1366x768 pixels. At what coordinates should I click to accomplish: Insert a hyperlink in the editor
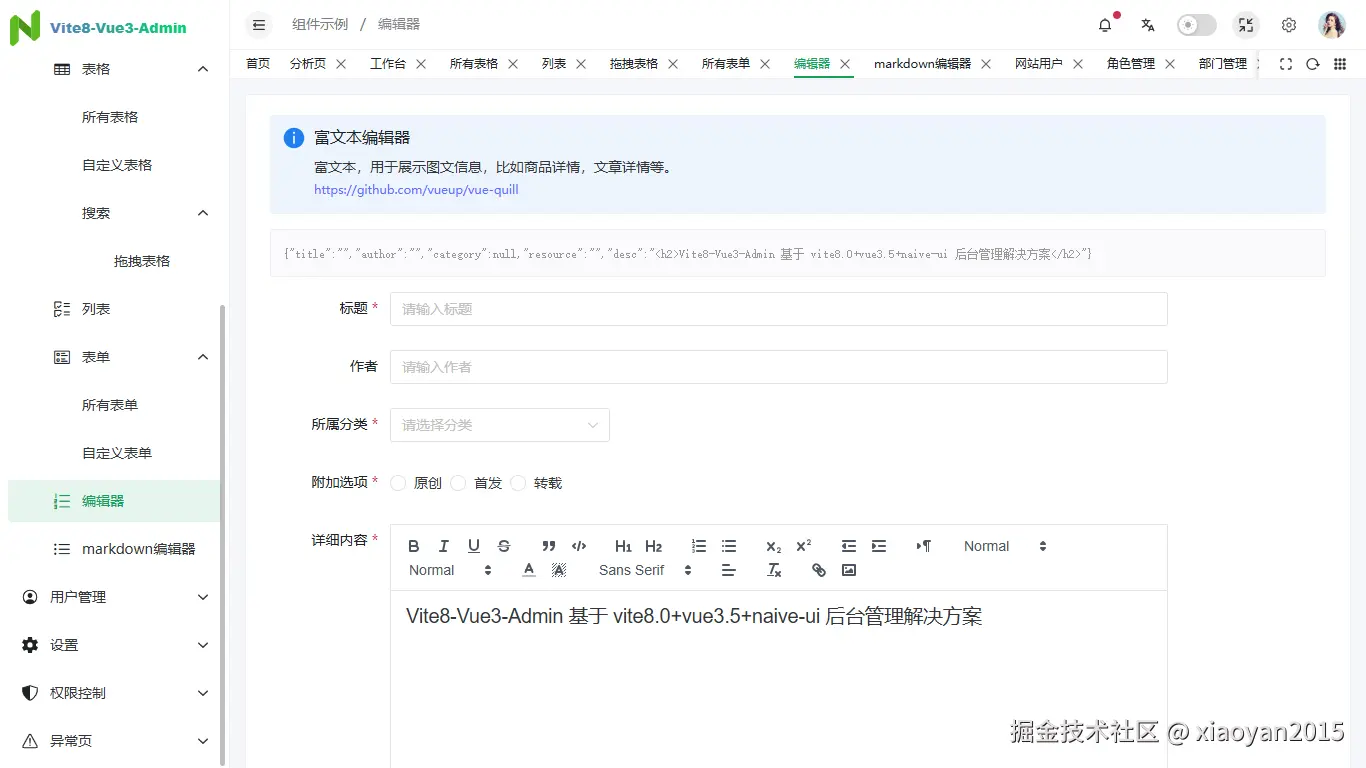[819, 570]
